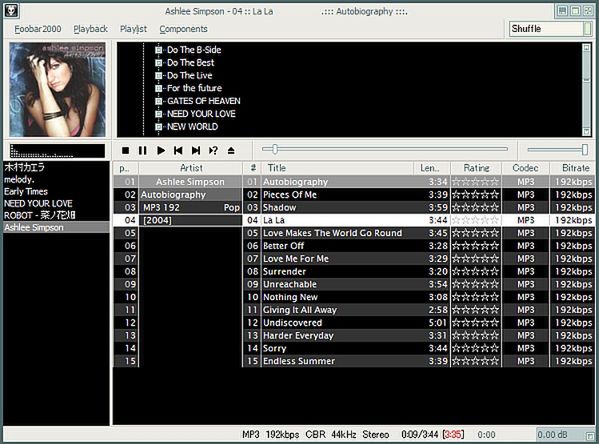Screen dimensions: 599x444
Task: Click the 0.00 dB volume status field
Action: (x=559, y=435)
